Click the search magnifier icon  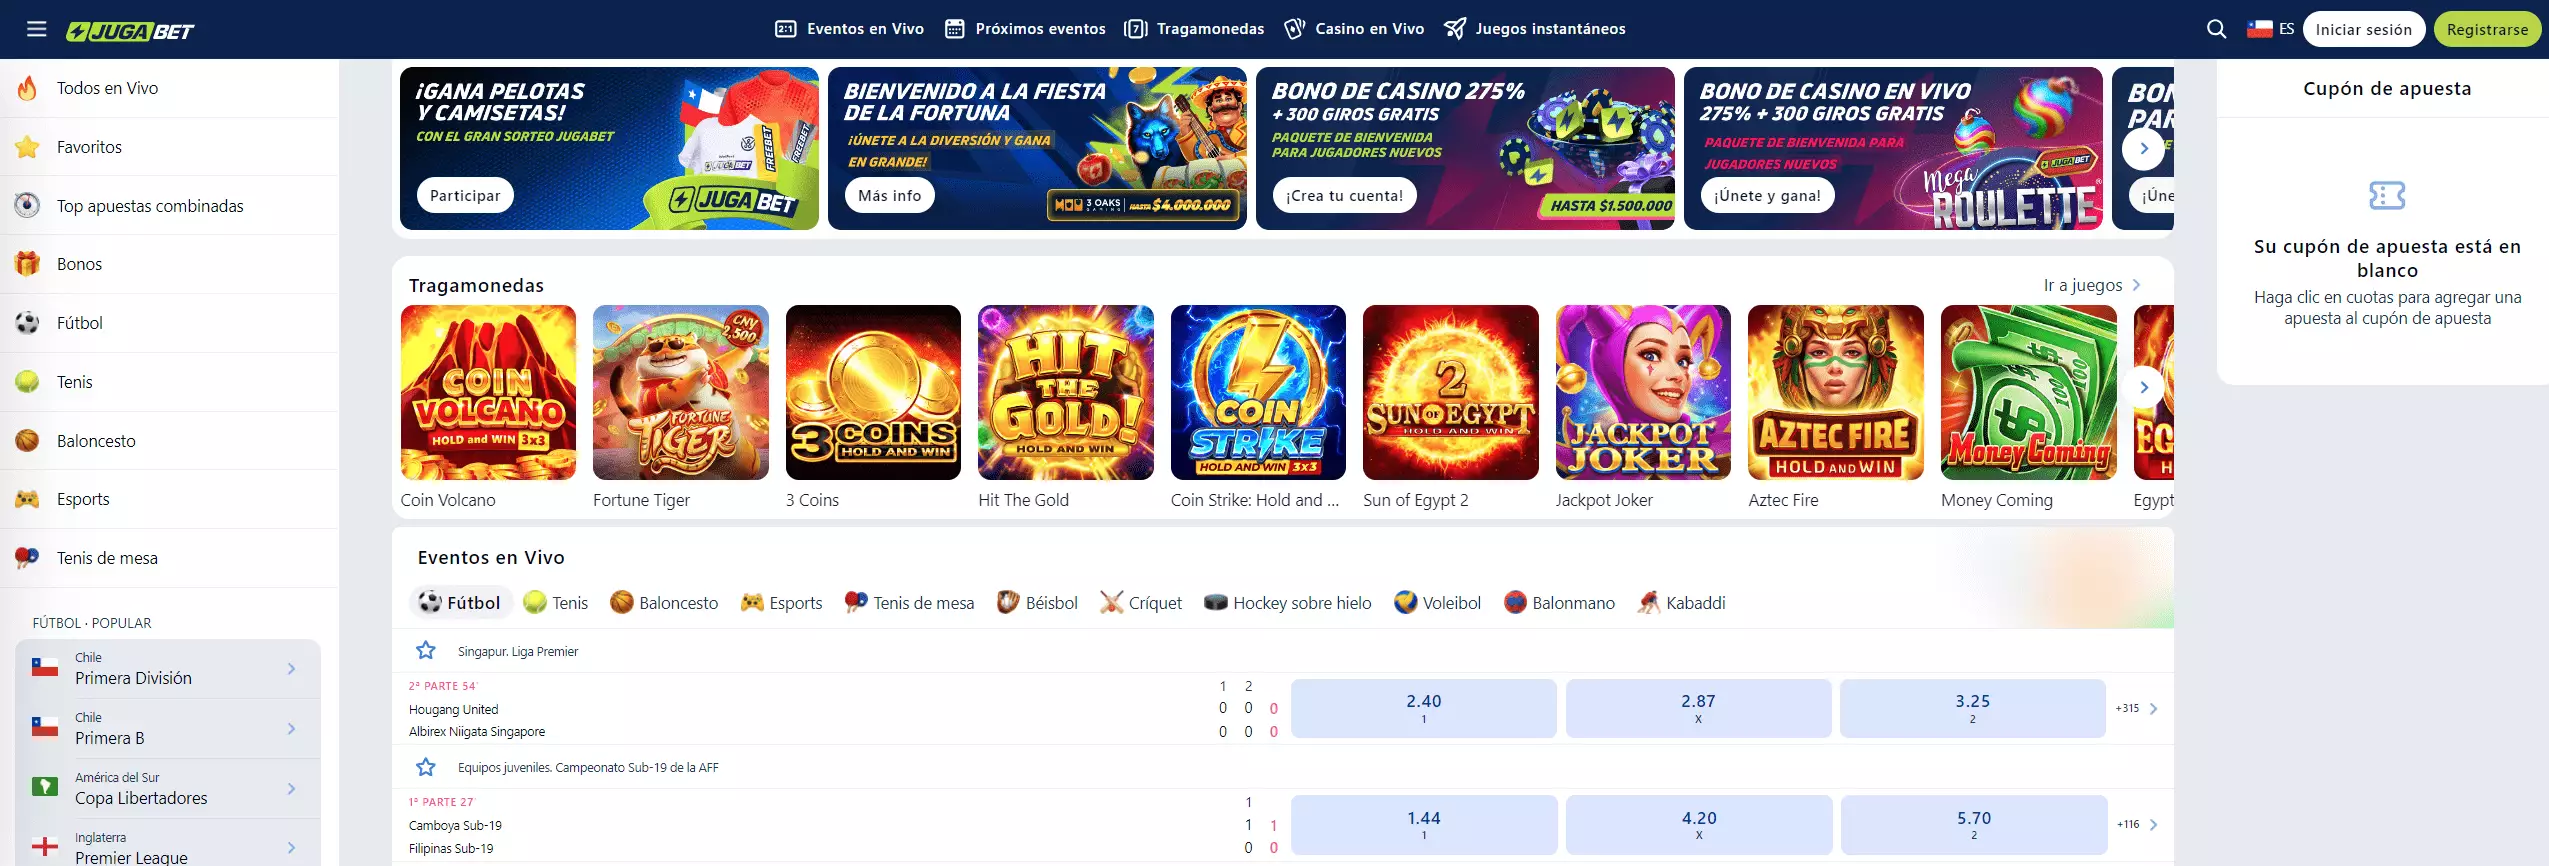(2216, 29)
